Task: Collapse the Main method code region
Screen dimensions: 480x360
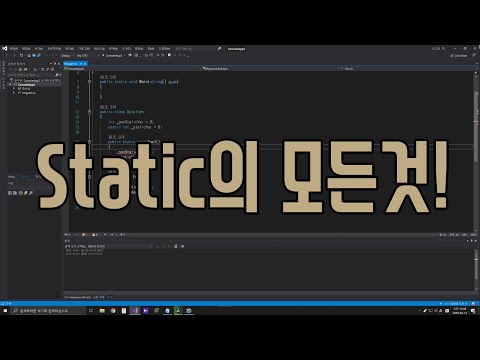Action: coord(89,81)
